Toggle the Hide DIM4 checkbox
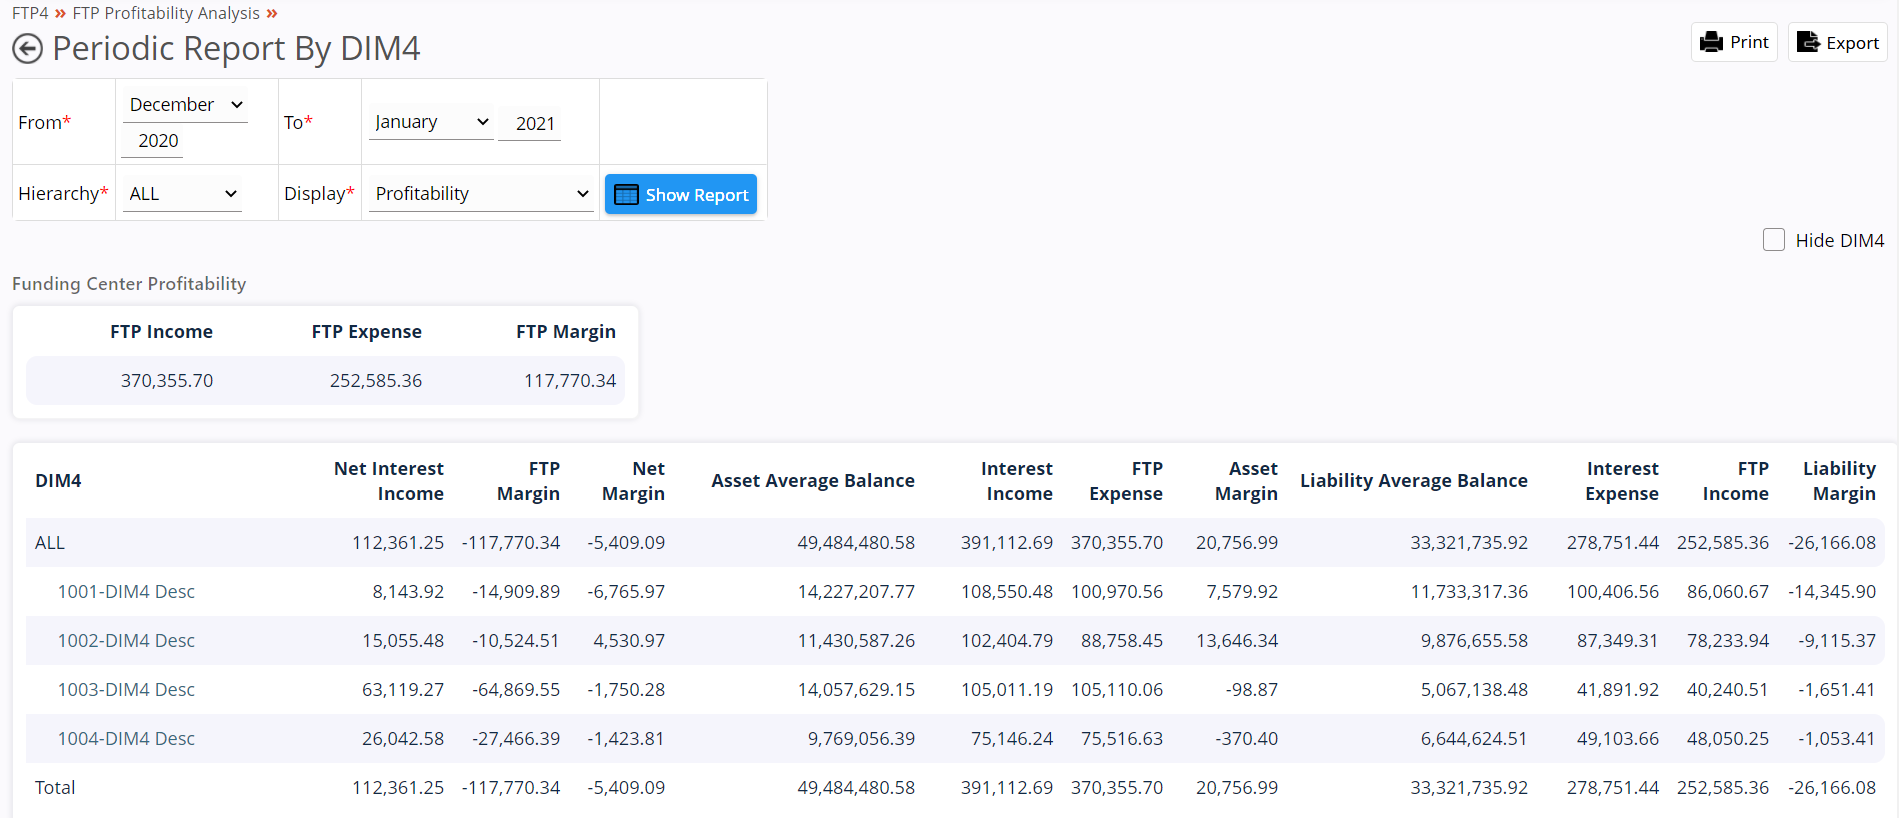Screen dimensions: 1899x818 click(1774, 240)
